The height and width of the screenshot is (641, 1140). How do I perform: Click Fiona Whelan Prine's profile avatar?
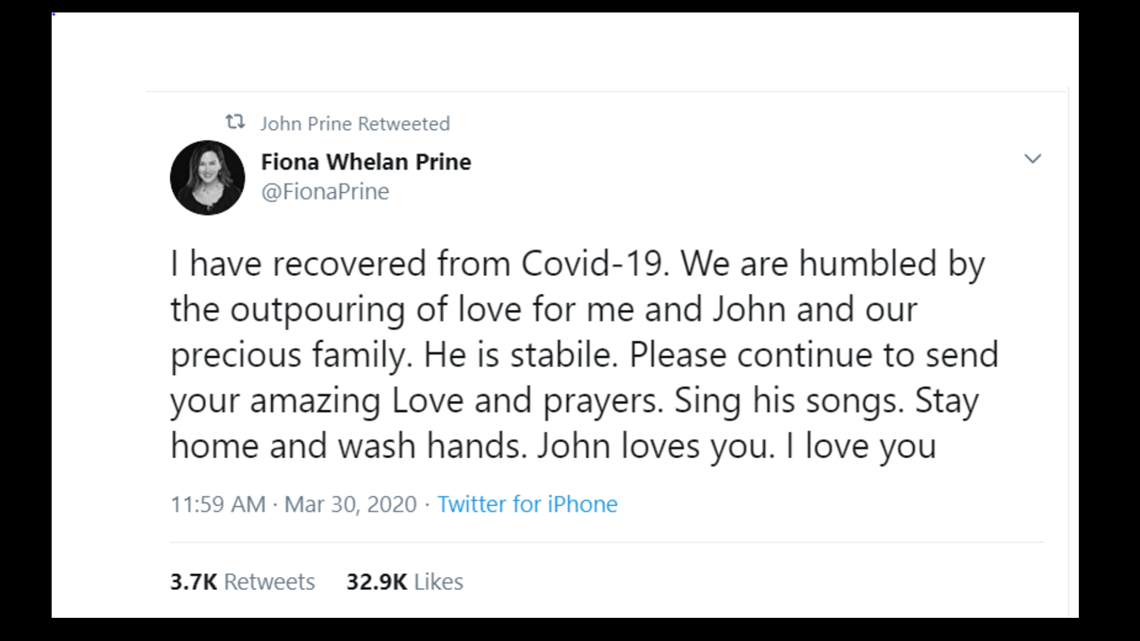coord(207,177)
